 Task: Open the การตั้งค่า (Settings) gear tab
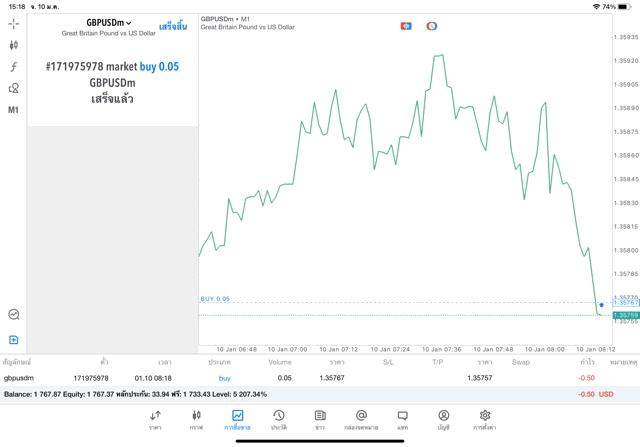click(x=484, y=420)
